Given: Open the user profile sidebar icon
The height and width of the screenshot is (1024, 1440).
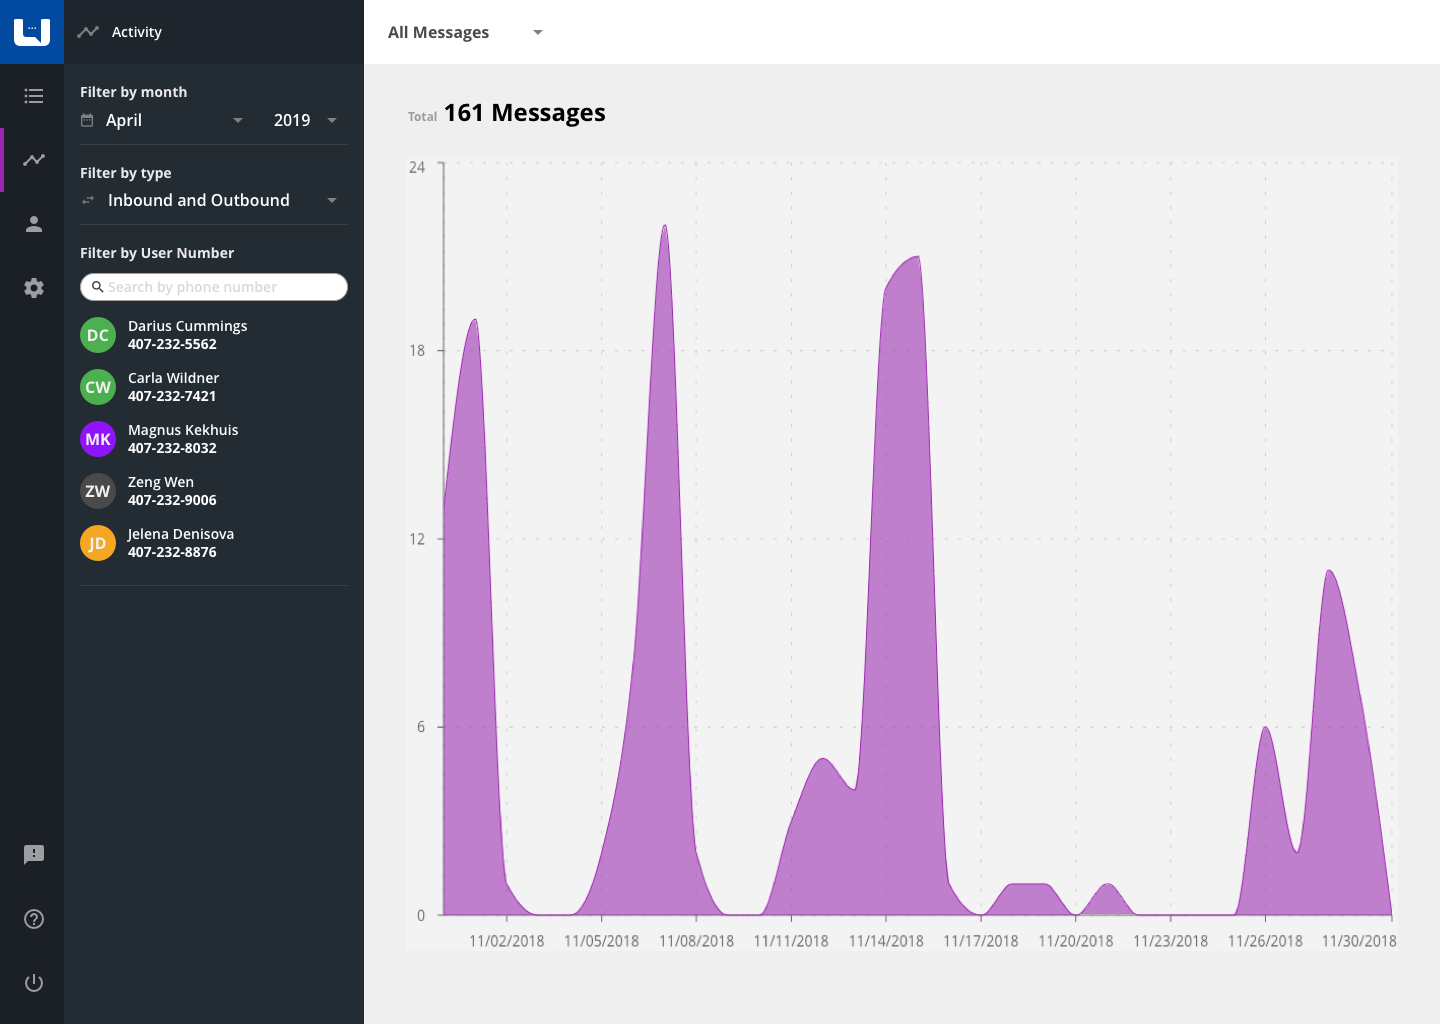Looking at the screenshot, I should (x=34, y=224).
